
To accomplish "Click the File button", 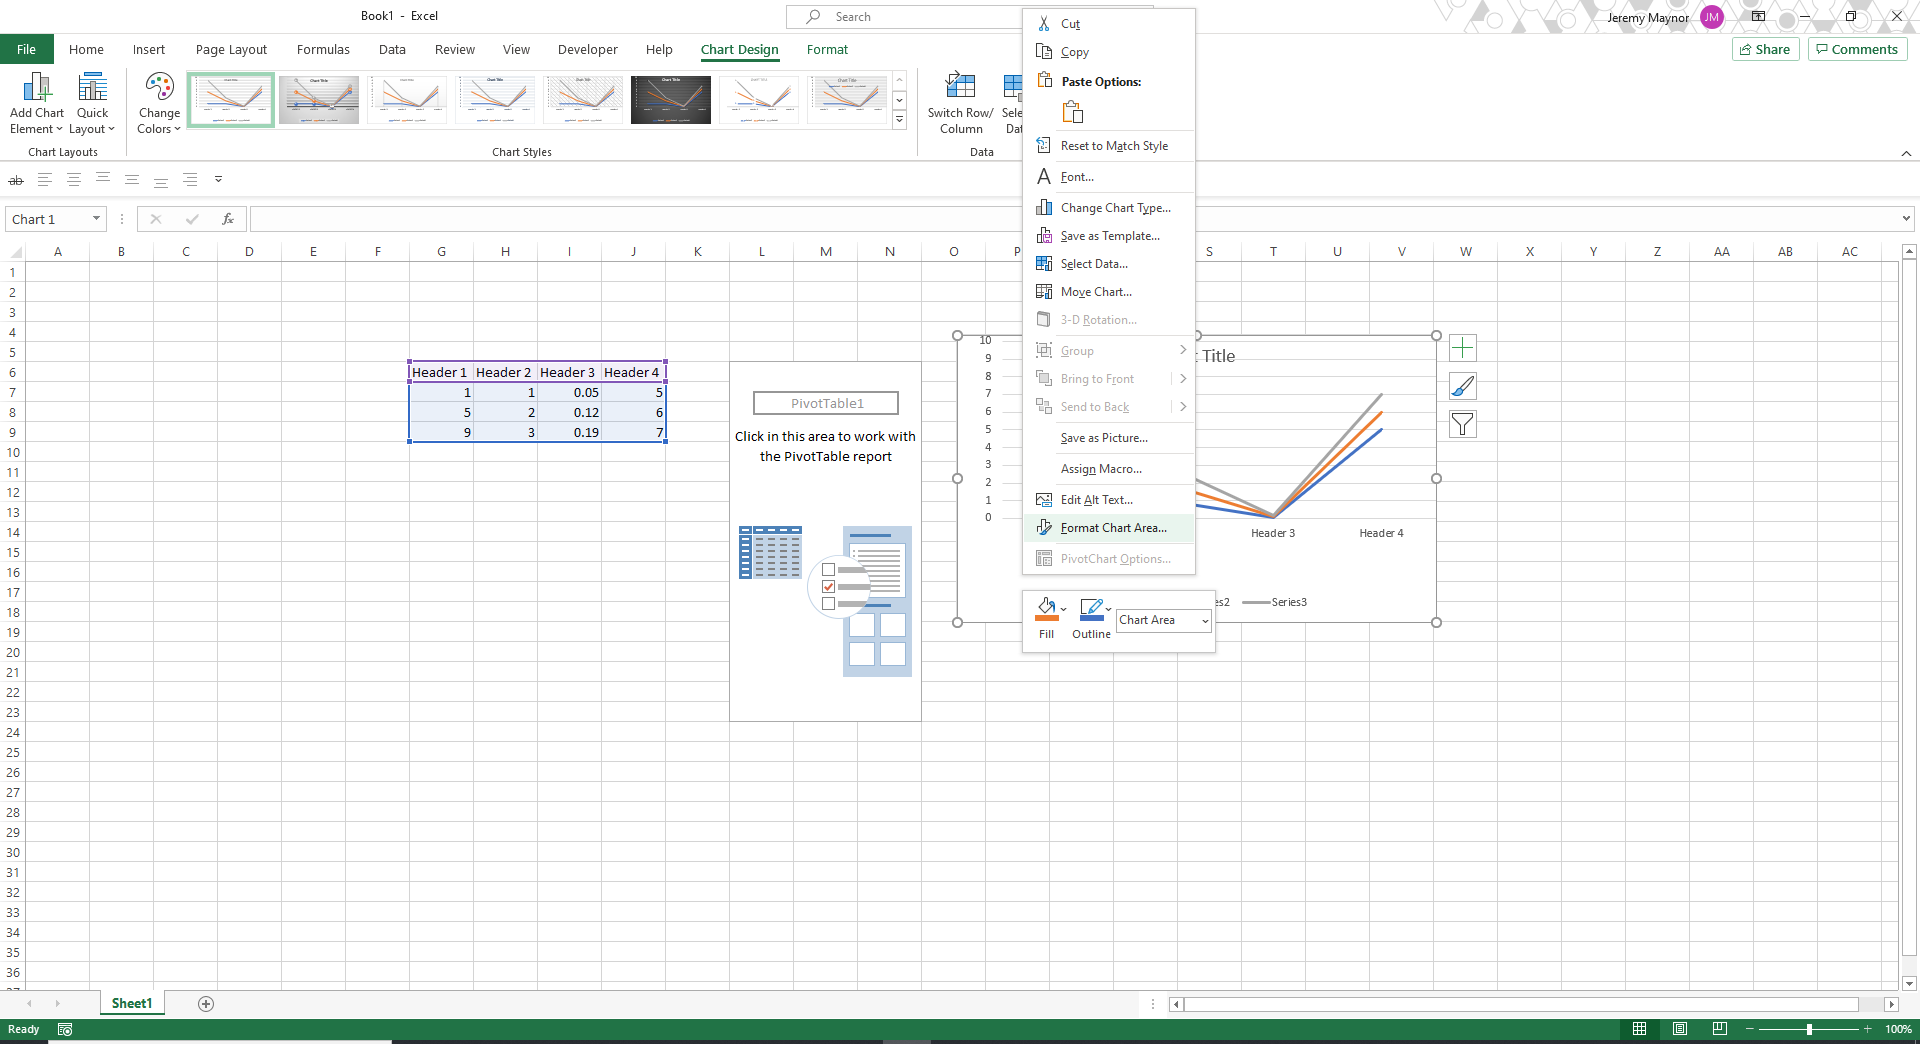I will point(27,50).
